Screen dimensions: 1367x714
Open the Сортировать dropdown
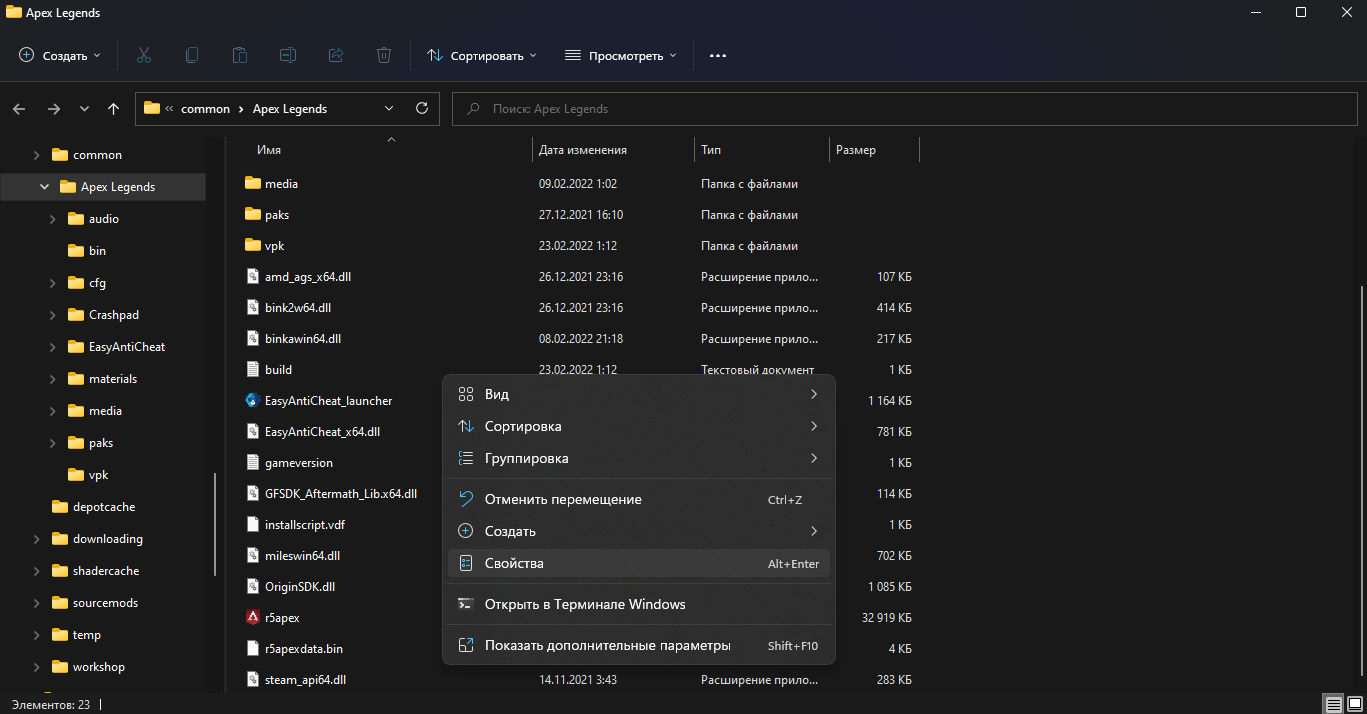point(482,55)
